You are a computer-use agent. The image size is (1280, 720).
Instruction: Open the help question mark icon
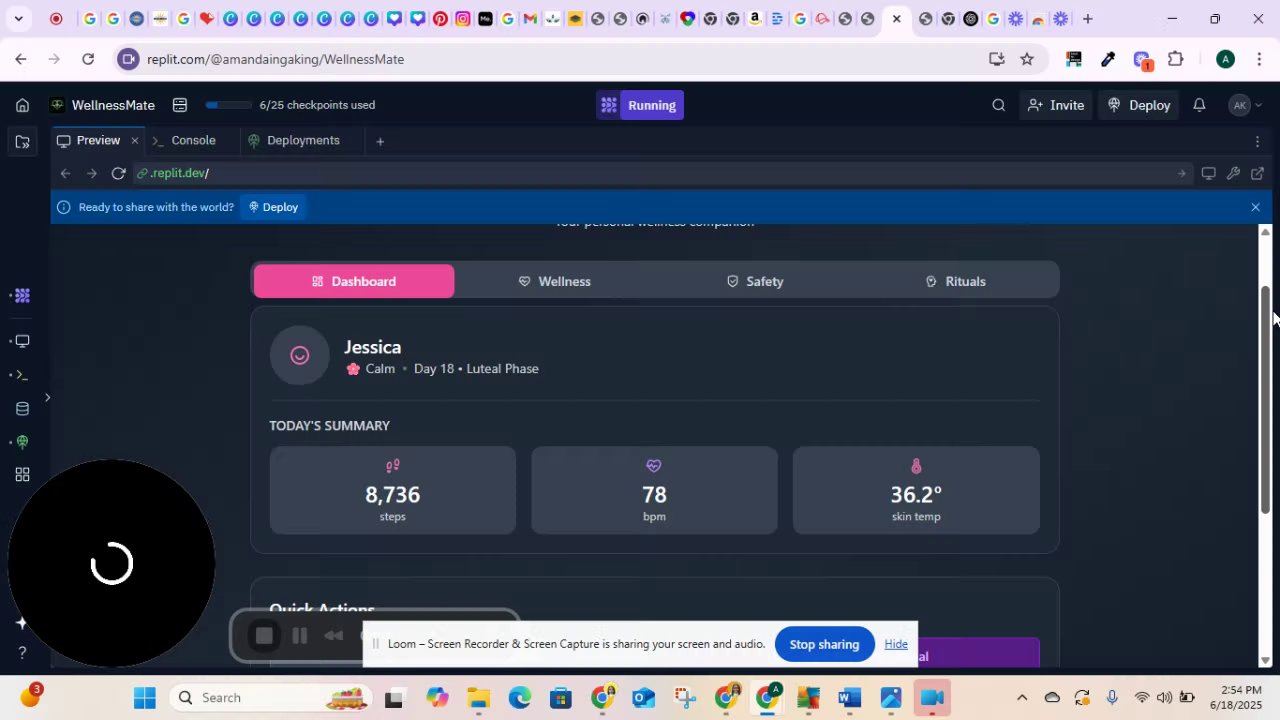[22, 653]
